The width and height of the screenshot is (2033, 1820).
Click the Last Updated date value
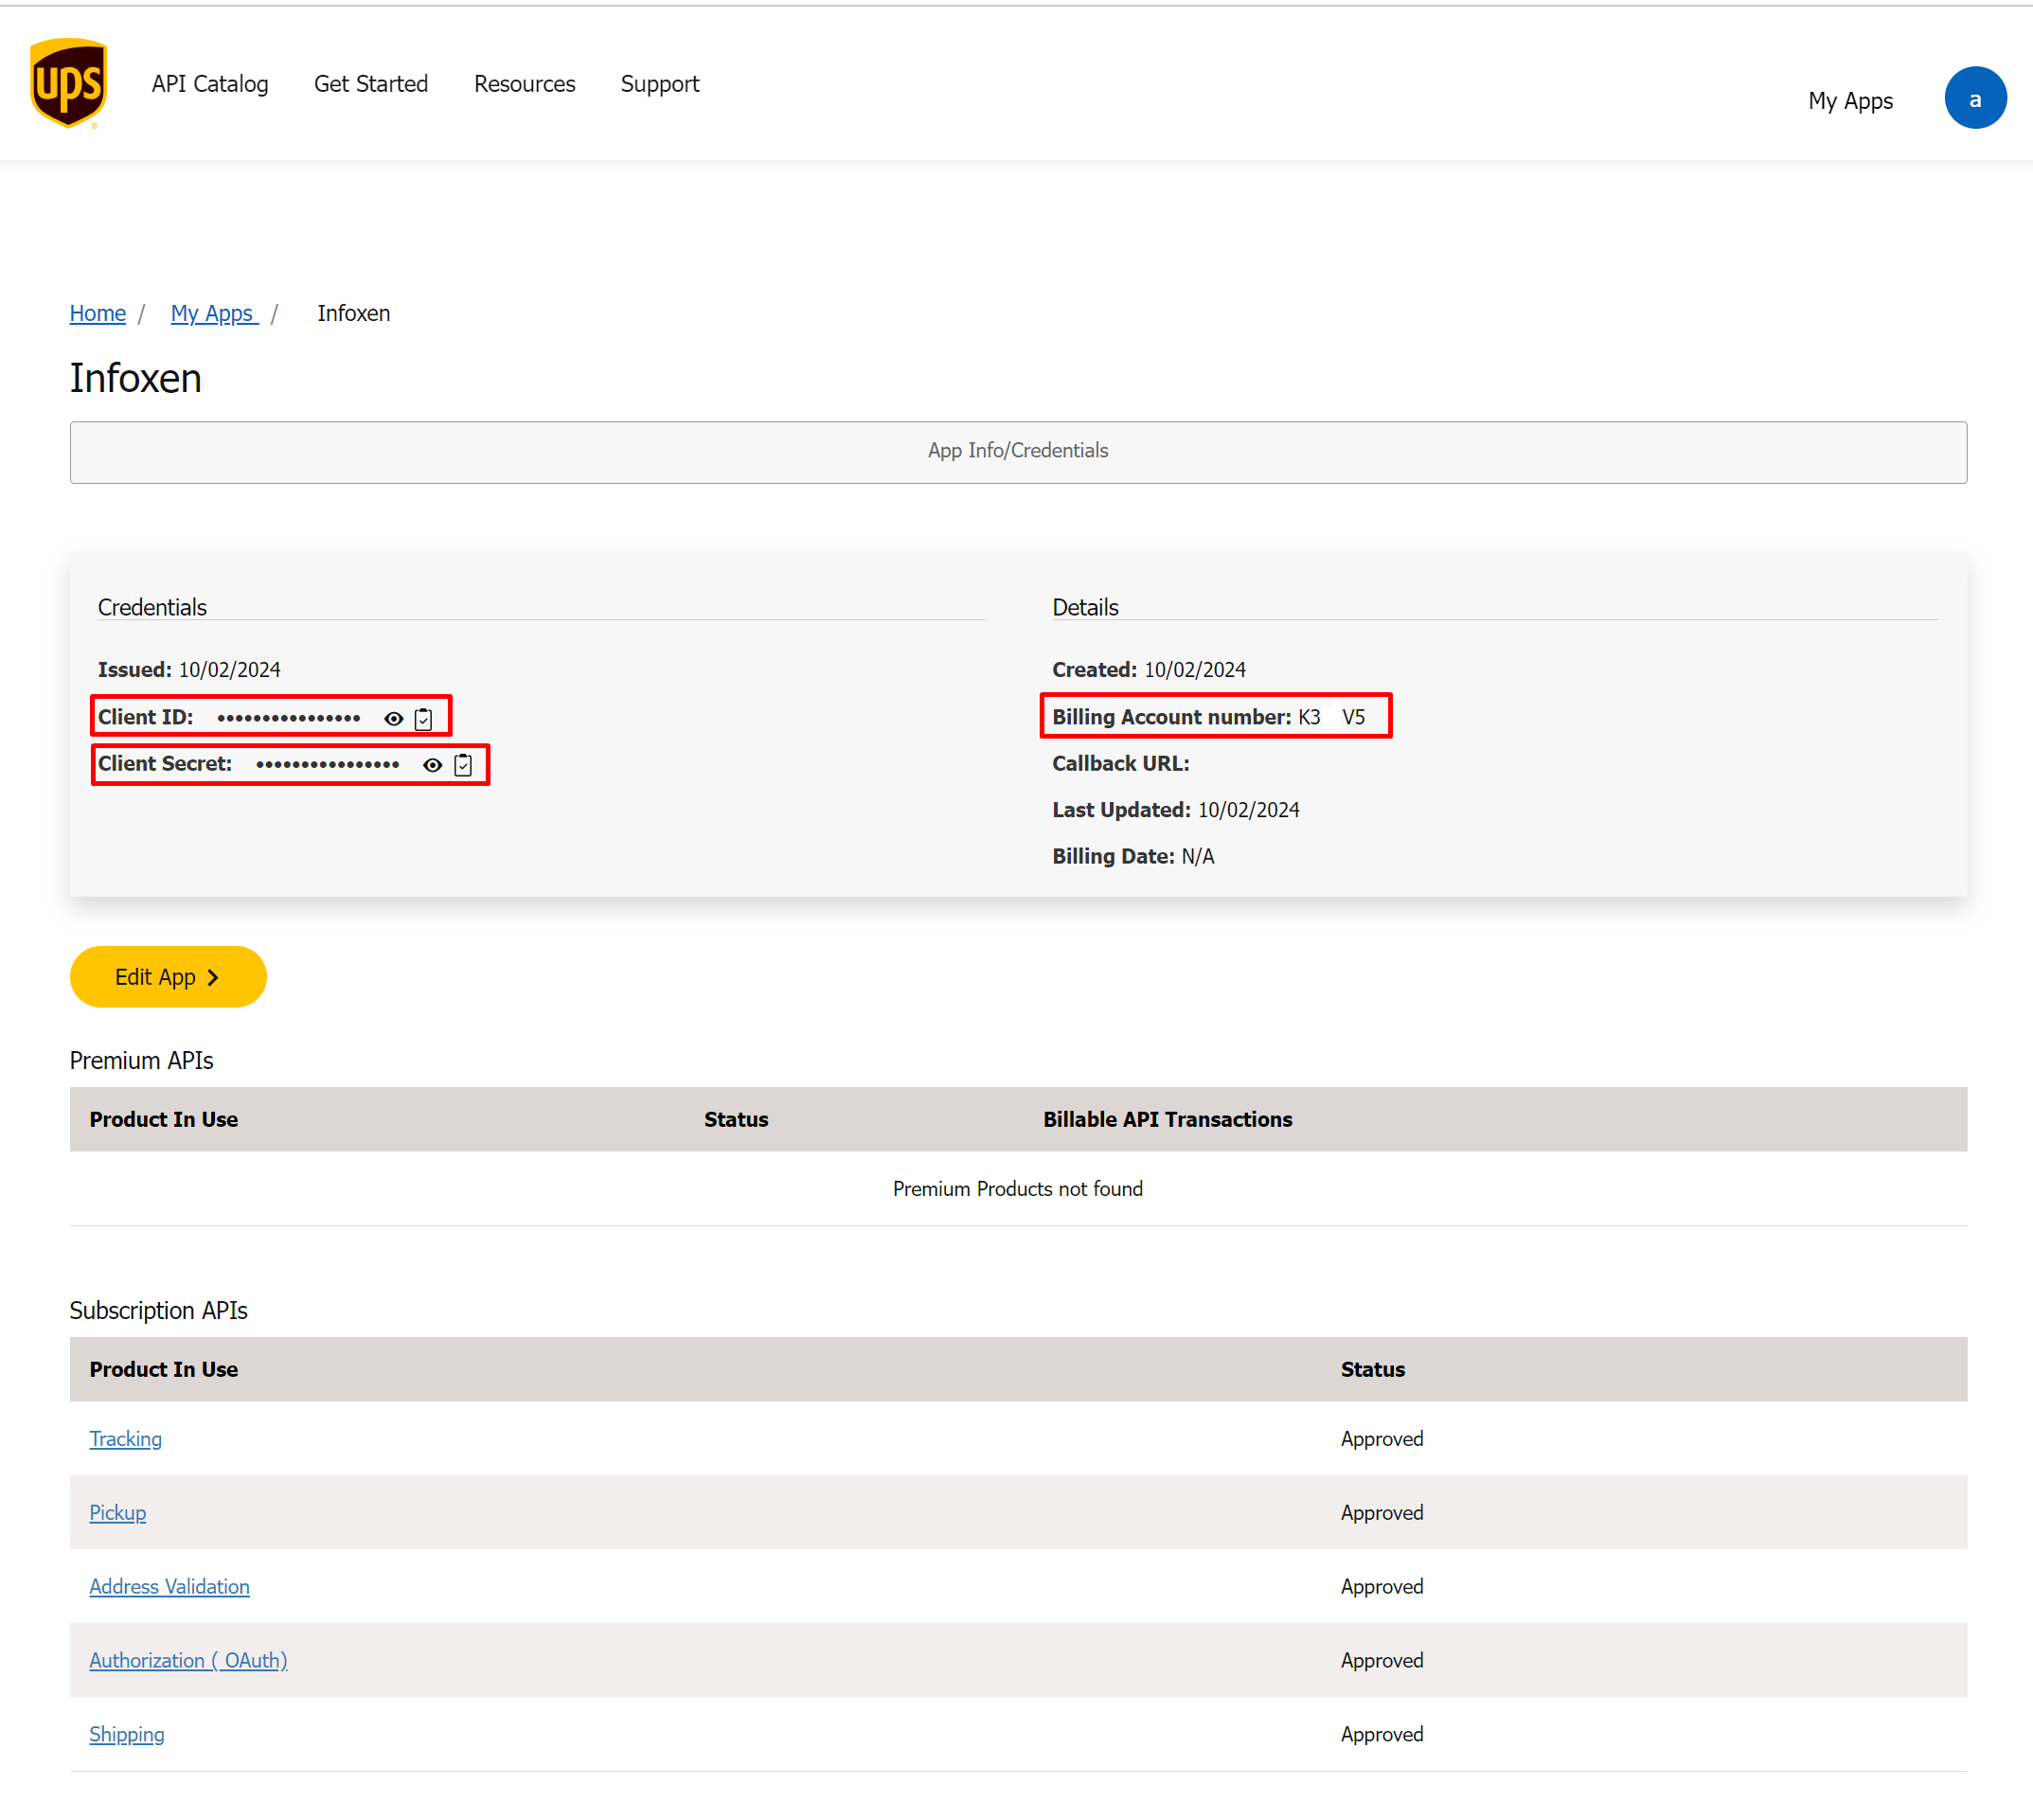pos(1249,810)
